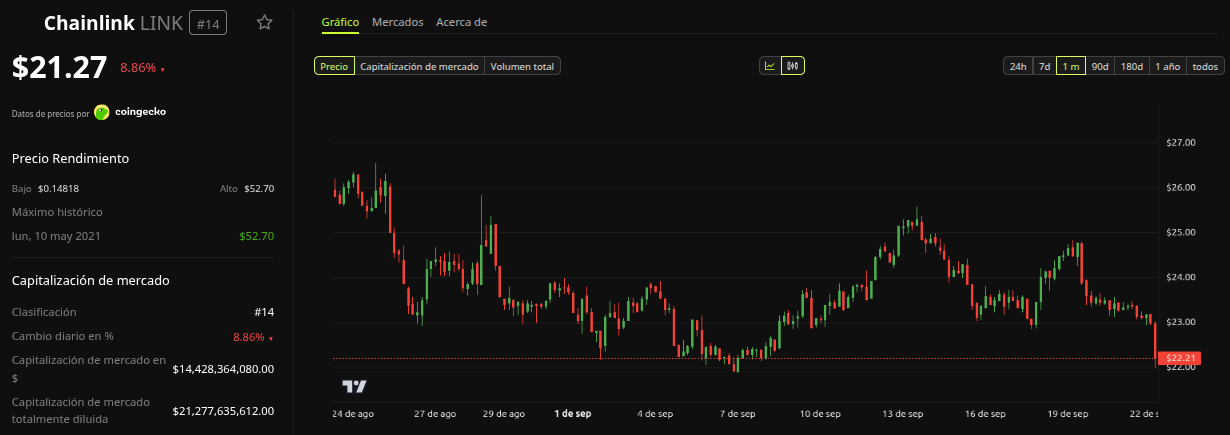
Task: Click the Capitalización de mercado section heading
Action: tap(90, 280)
